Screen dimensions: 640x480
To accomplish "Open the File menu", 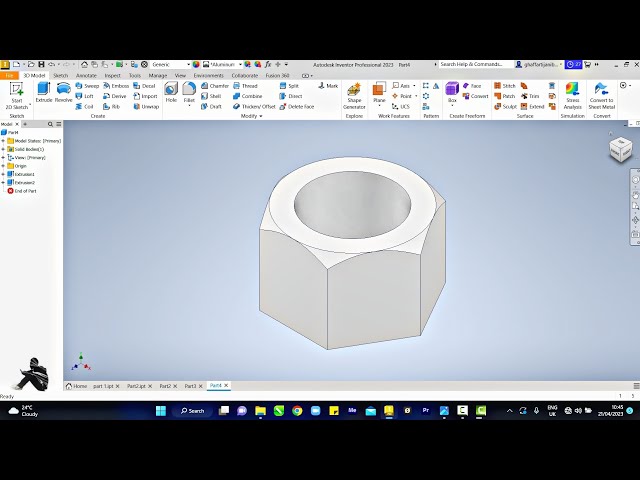I will tap(9, 76).
